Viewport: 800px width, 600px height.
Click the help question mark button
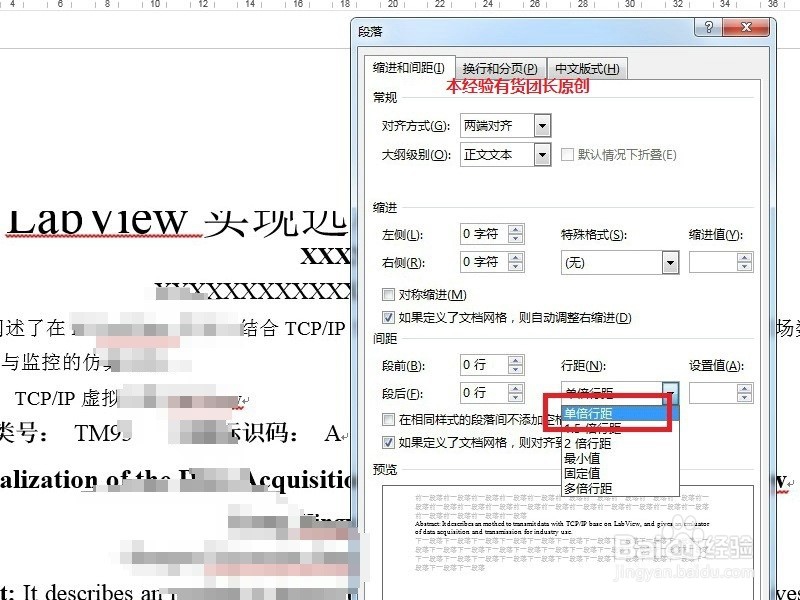[709, 28]
